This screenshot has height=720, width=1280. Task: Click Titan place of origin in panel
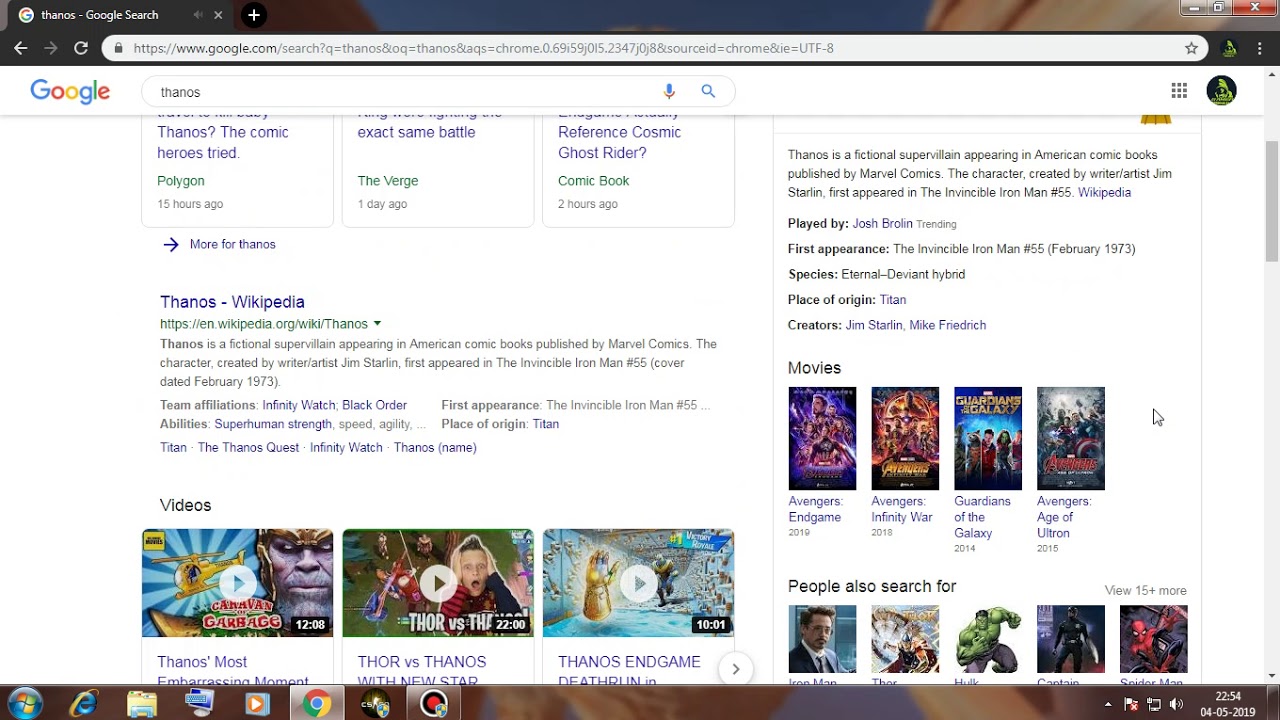pyautogui.click(x=892, y=299)
